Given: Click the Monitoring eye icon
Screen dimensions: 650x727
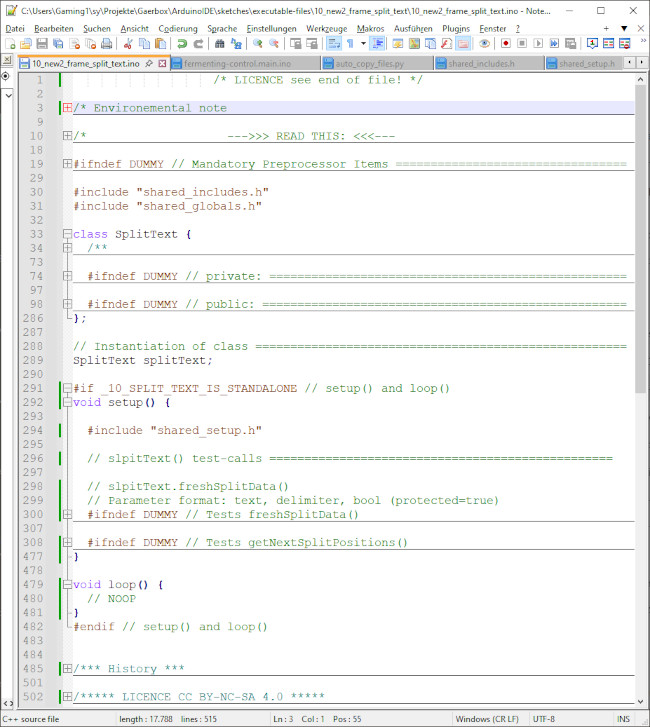Looking at the screenshot, I should (x=484, y=44).
